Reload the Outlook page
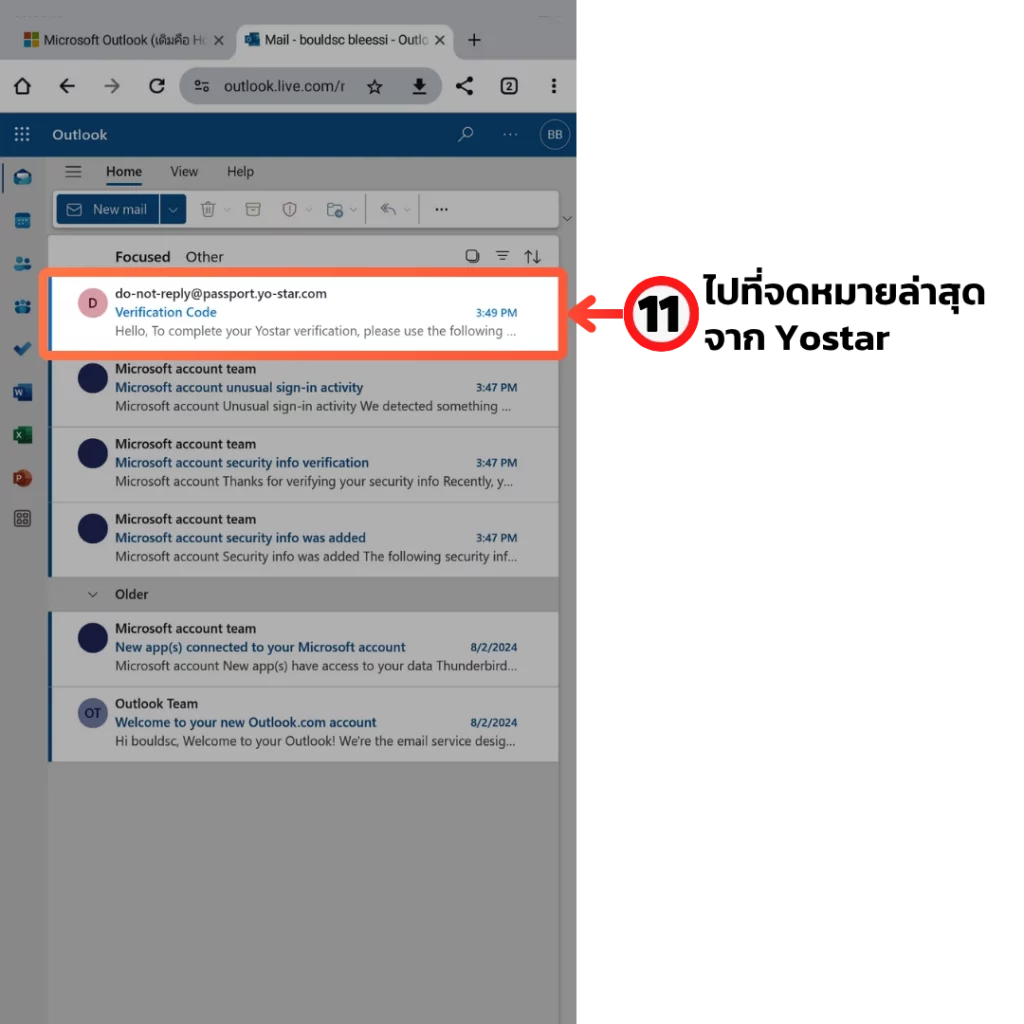The height and width of the screenshot is (1024, 1024). click(x=157, y=86)
